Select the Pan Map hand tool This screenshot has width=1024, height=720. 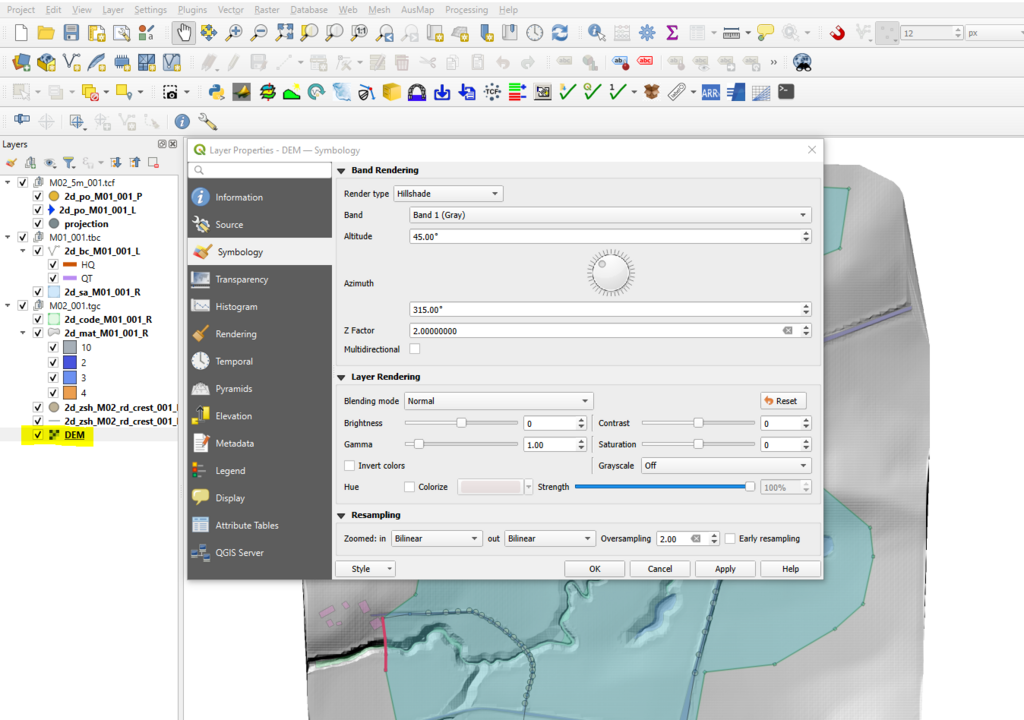pos(184,33)
